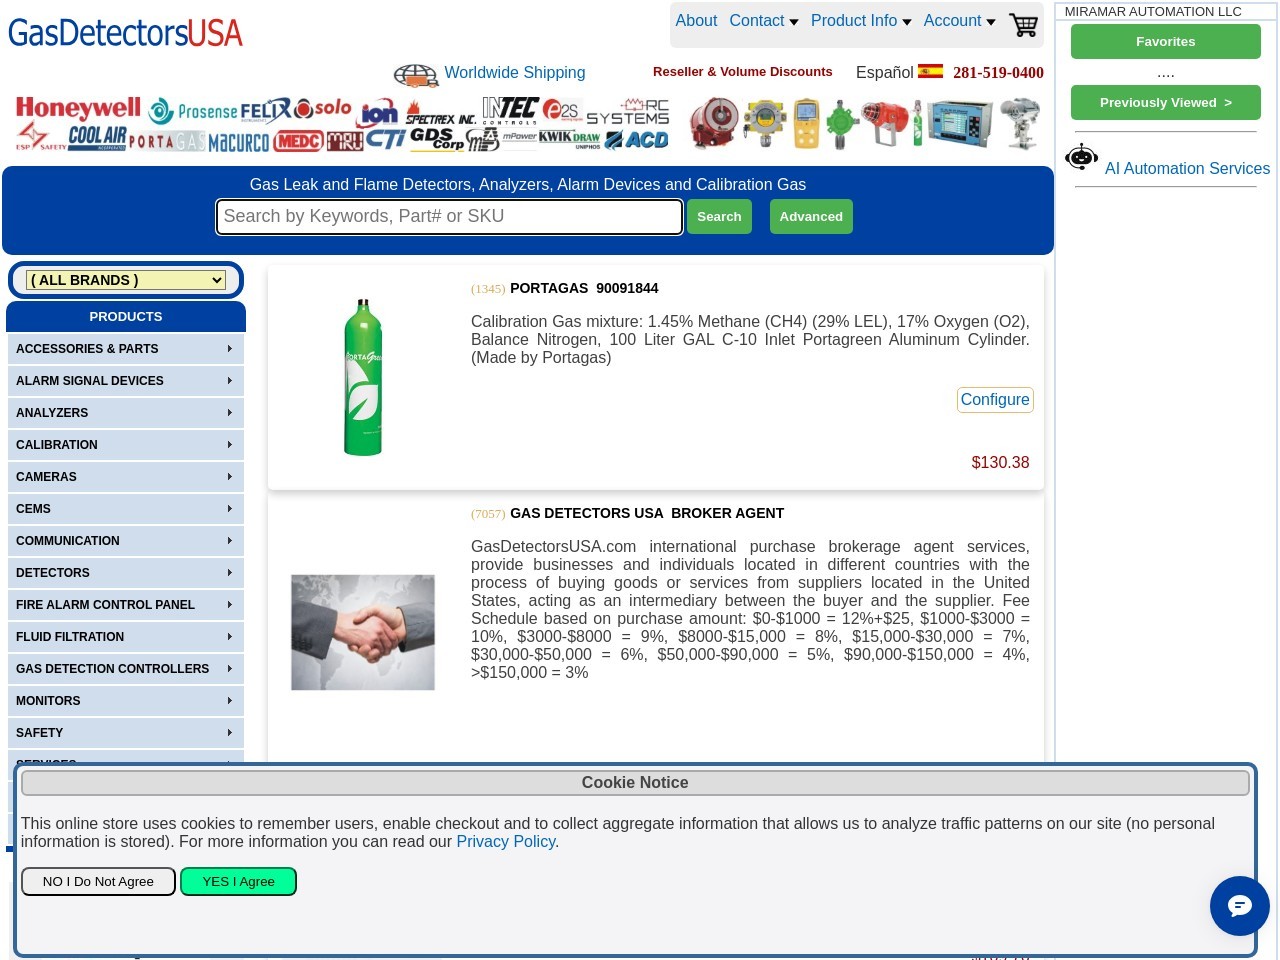Click the RC Systems logo
This screenshot has width=1280, height=960.
pos(628,111)
